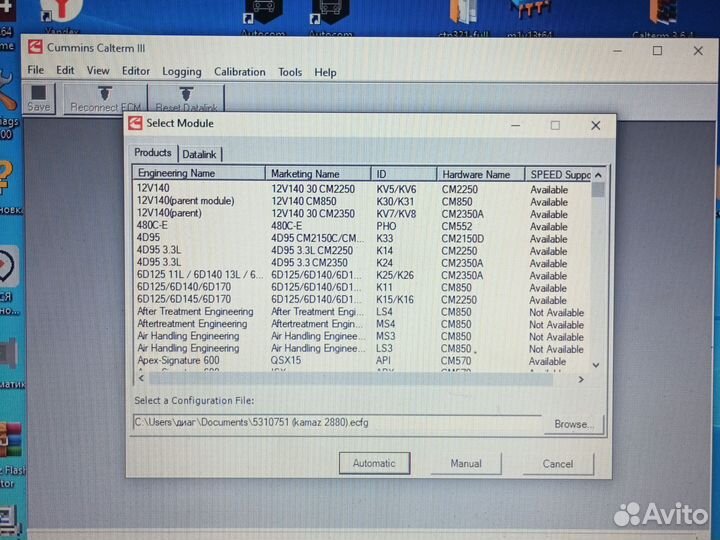720x540 pixels.
Task: Click the CM2150D hardware name cell
Action: point(462,239)
